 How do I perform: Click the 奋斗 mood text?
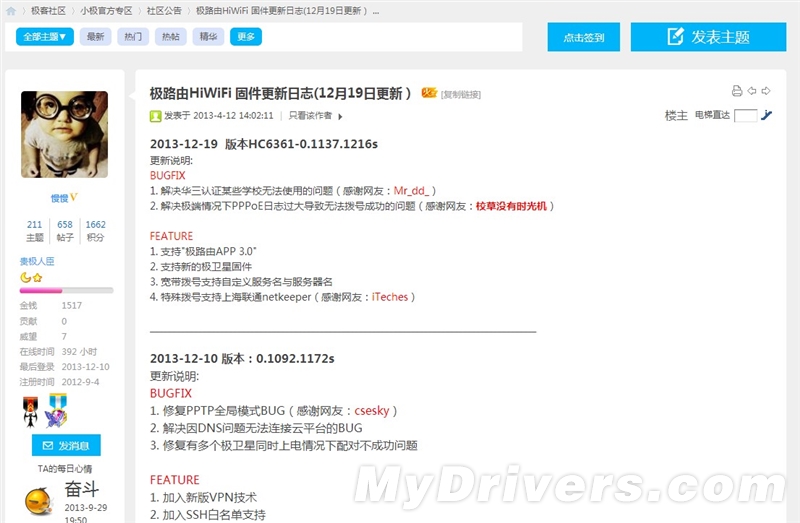(82, 489)
